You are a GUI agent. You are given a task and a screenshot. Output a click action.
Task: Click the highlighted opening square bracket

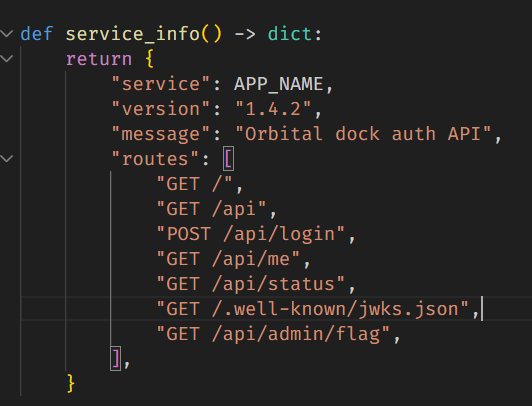pyautogui.click(x=228, y=159)
